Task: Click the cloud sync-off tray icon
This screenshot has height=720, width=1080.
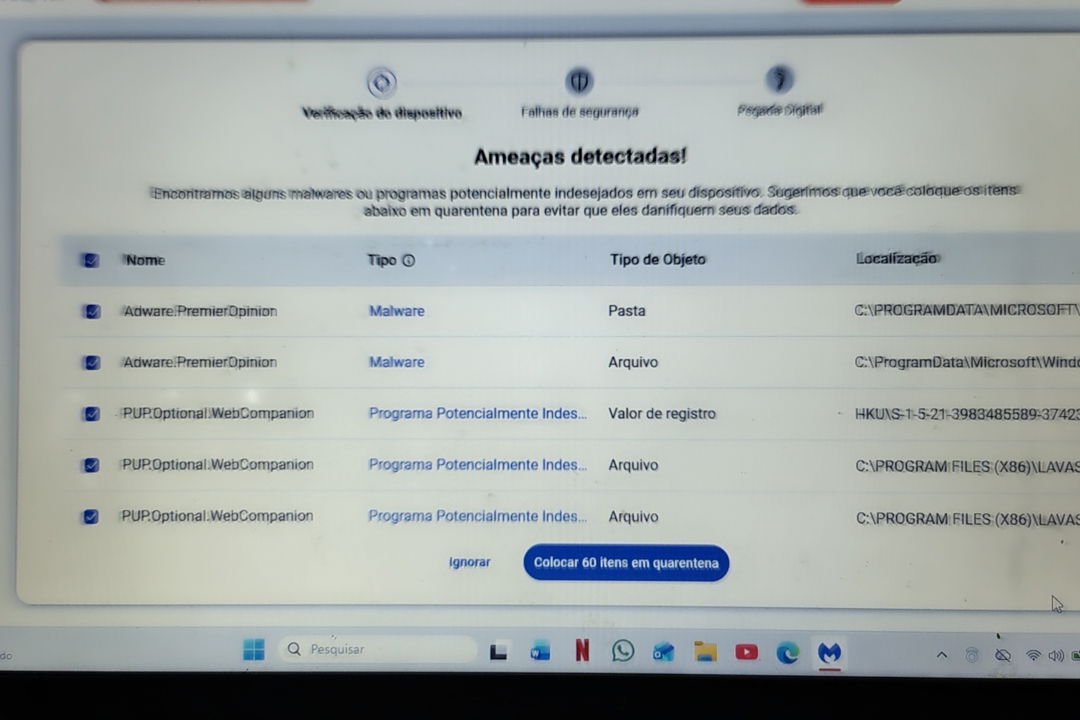Action: (1003, 655)
